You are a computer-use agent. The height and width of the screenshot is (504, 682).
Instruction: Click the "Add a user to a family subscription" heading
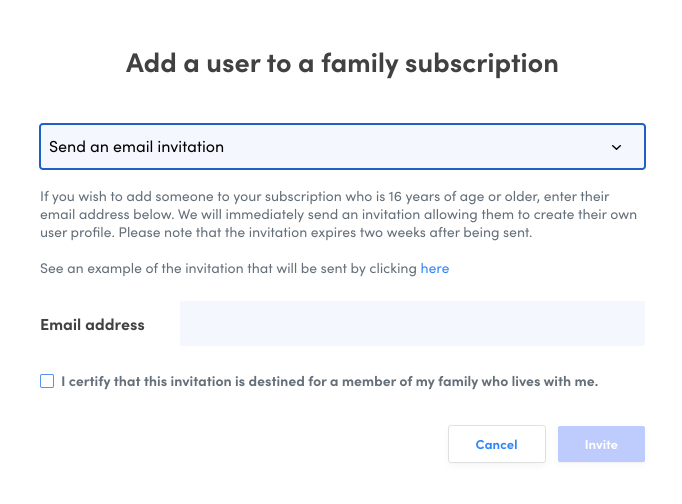click(x=342, y=63)
